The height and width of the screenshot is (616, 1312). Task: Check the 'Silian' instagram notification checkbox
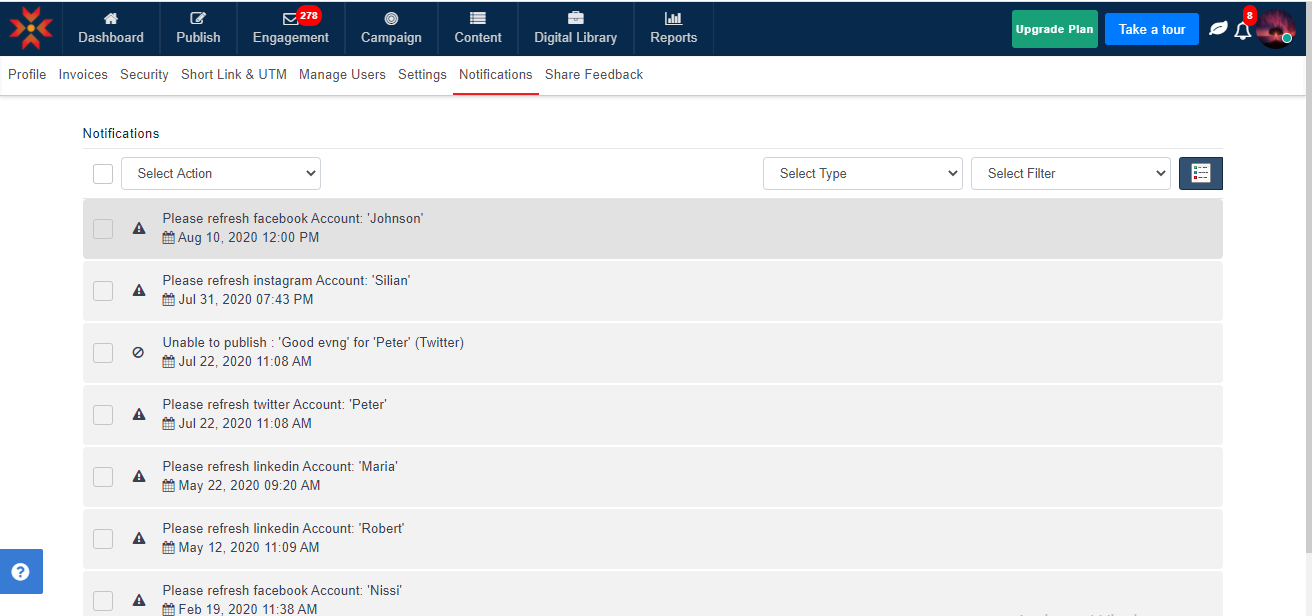[103, 291]
